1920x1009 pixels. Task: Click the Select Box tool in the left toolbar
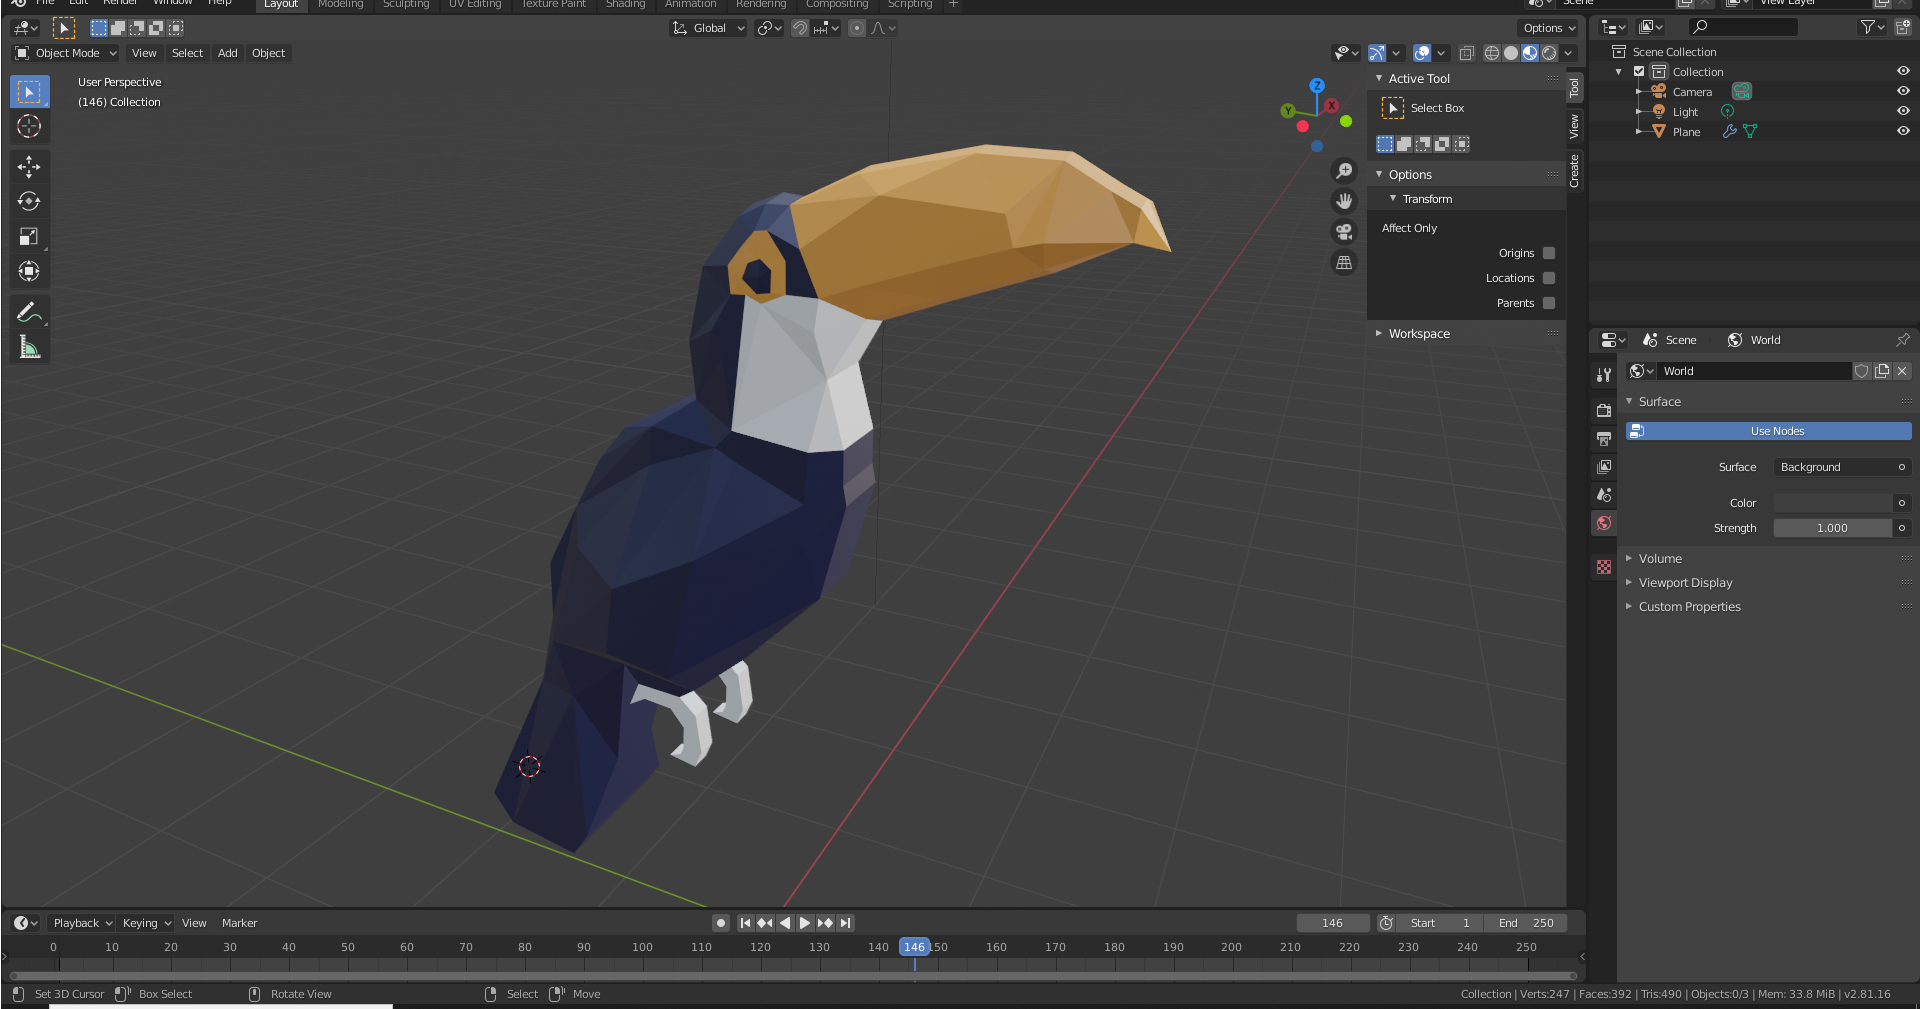pos(29,91)
